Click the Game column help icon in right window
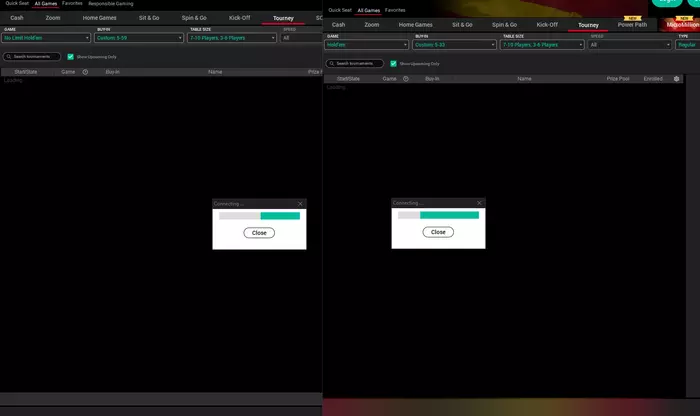Screen dimensions: 700x416 click(406, 79)
